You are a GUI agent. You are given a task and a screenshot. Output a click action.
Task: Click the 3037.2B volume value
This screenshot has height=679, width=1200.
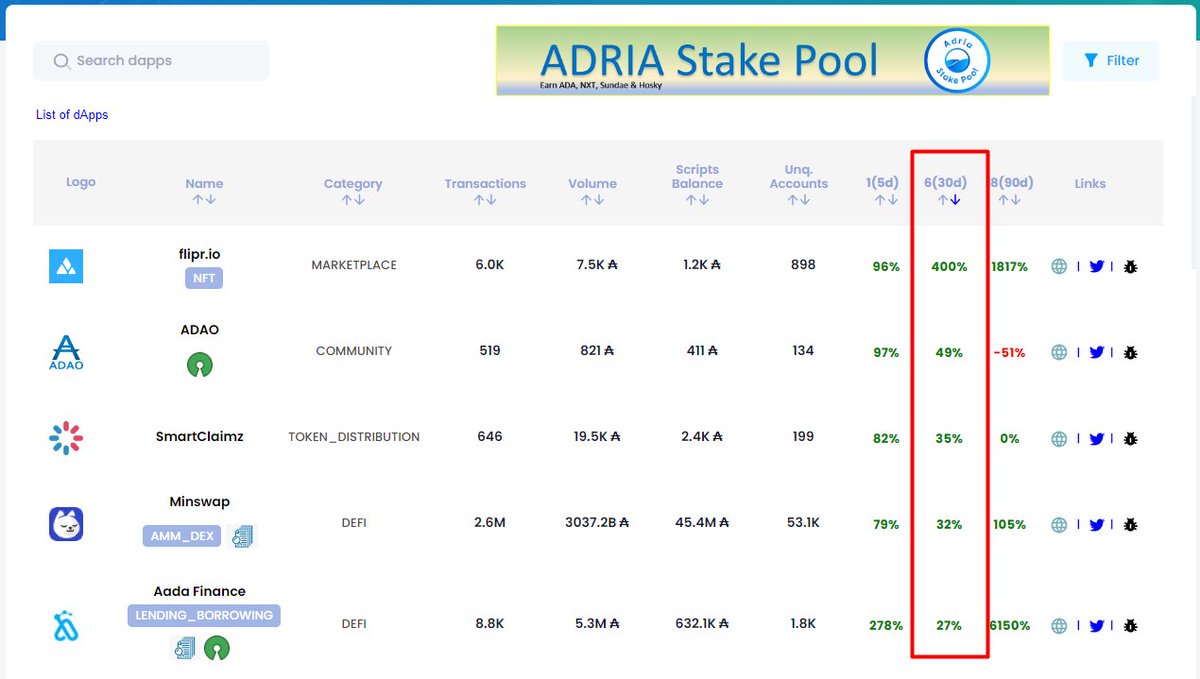tap(596, 522)
